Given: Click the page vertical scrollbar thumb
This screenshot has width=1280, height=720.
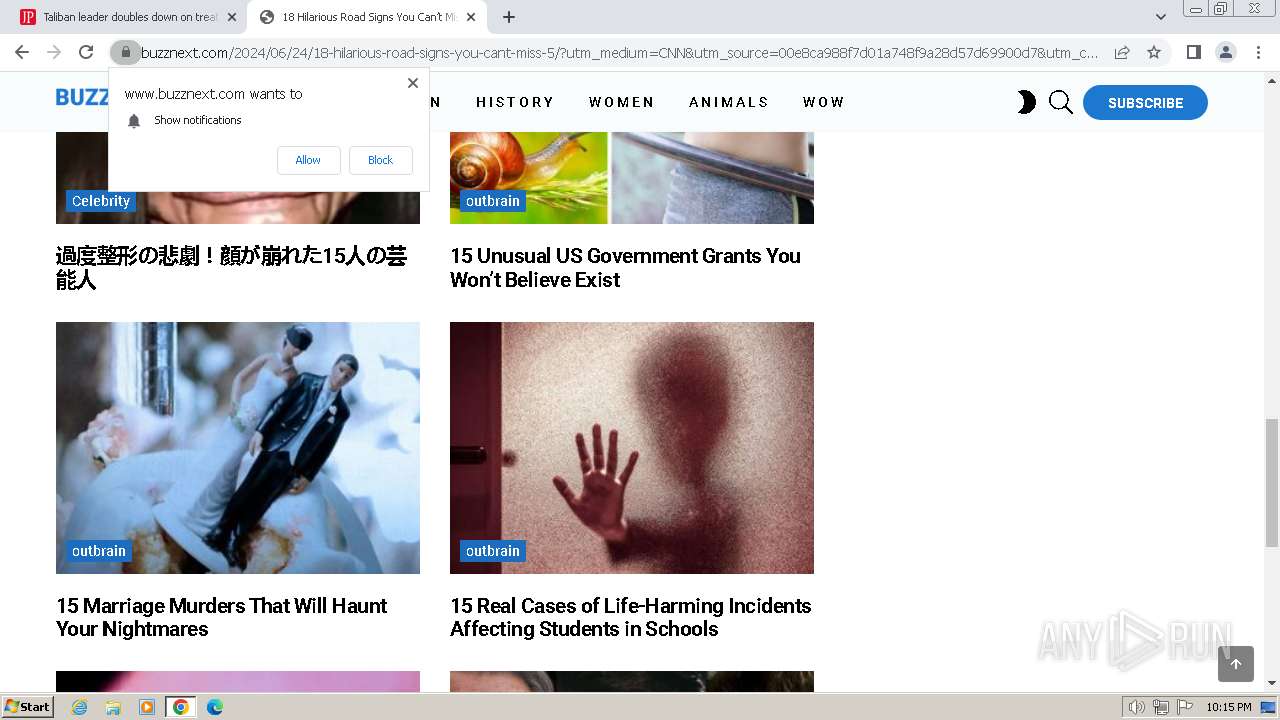Looking at the screenshot, I should (1272, 483).
